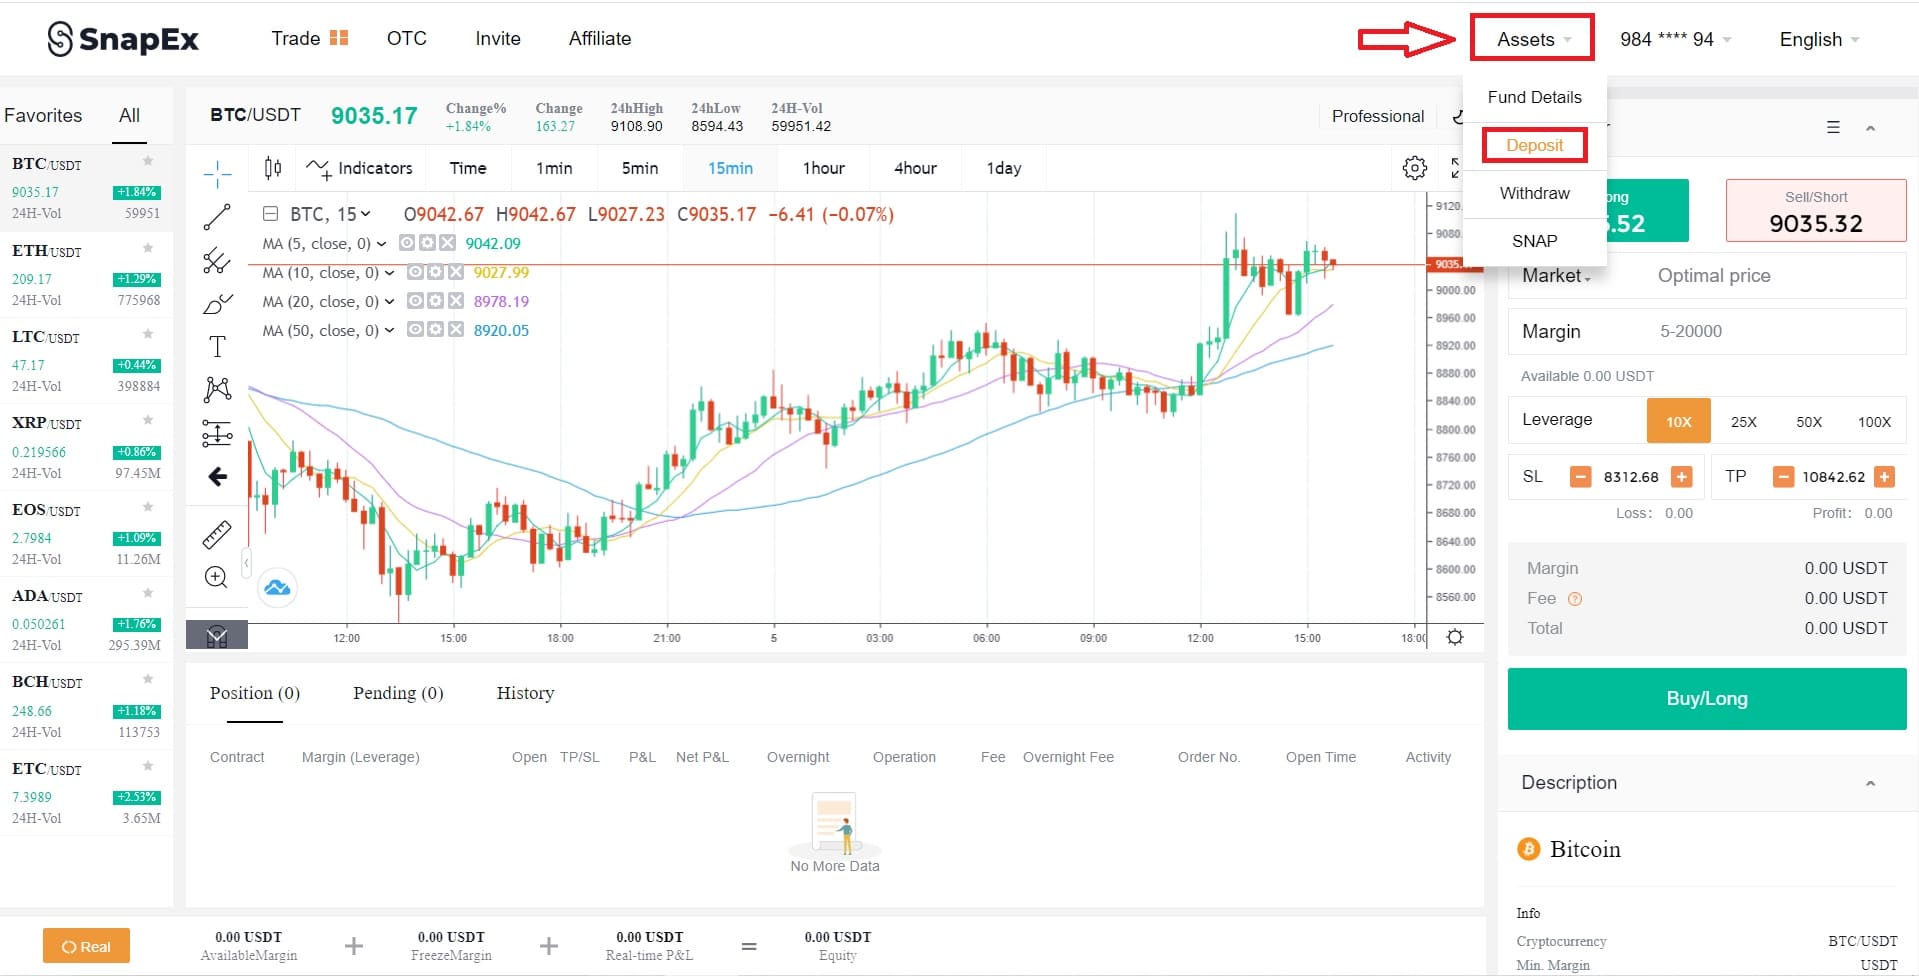This screenshot has width=1919, height=976.
Task: Open chart bottom-right axis settings gear
Action: (x=1455, y=637)
